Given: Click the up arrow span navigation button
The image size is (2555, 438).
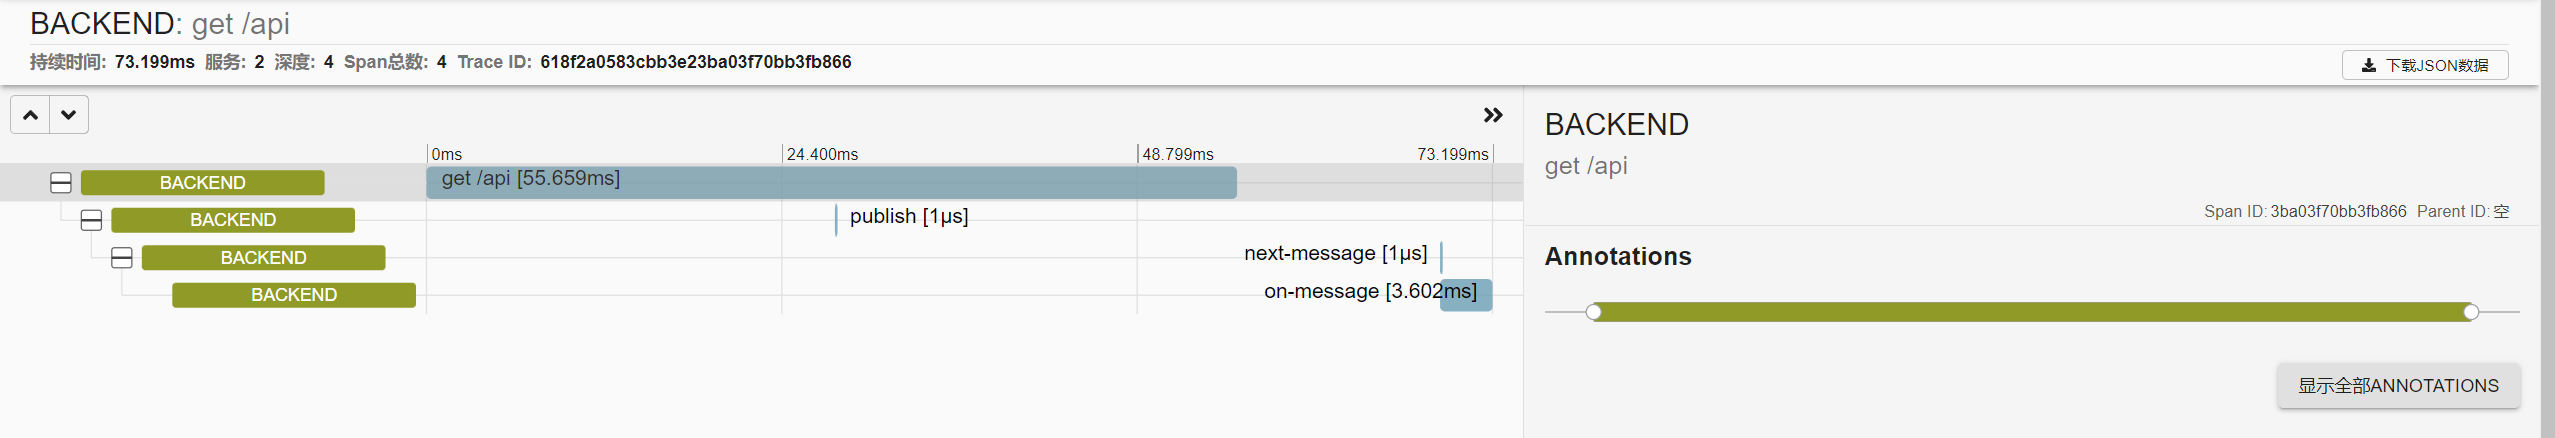Looking at the screenshot, I should pos(31,115).
